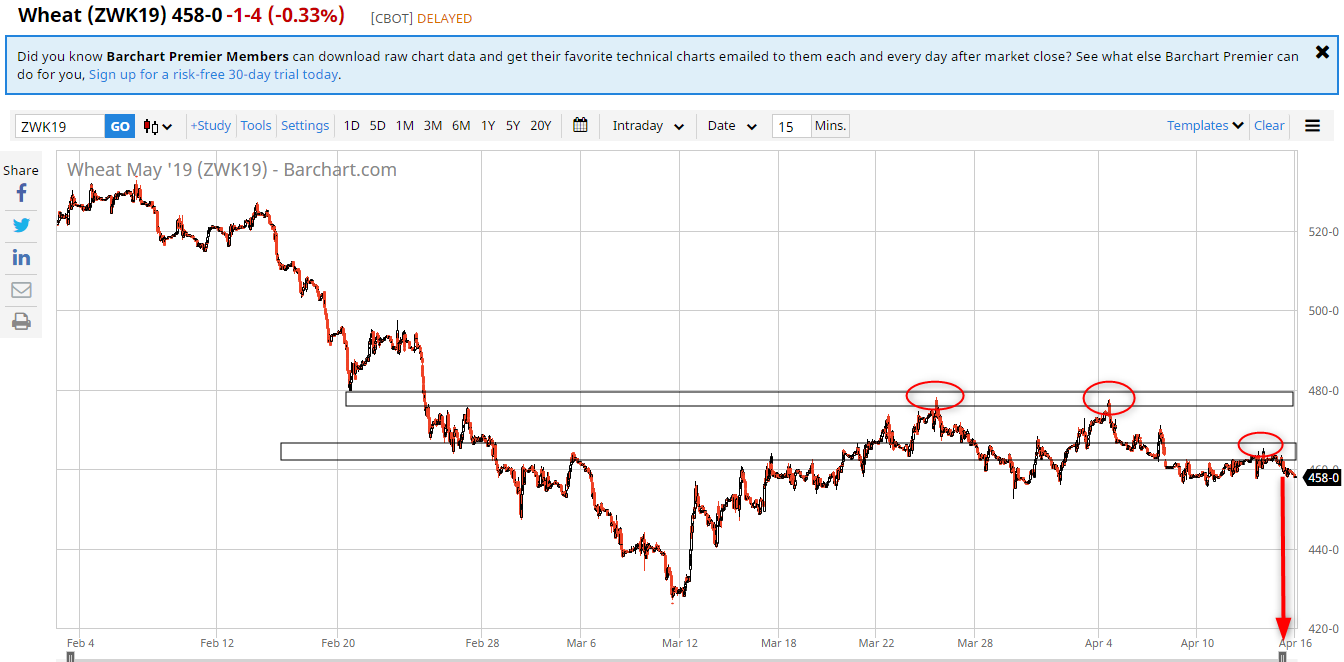
Task: Email the chart via envelope icon
Action: coord(21,290)
